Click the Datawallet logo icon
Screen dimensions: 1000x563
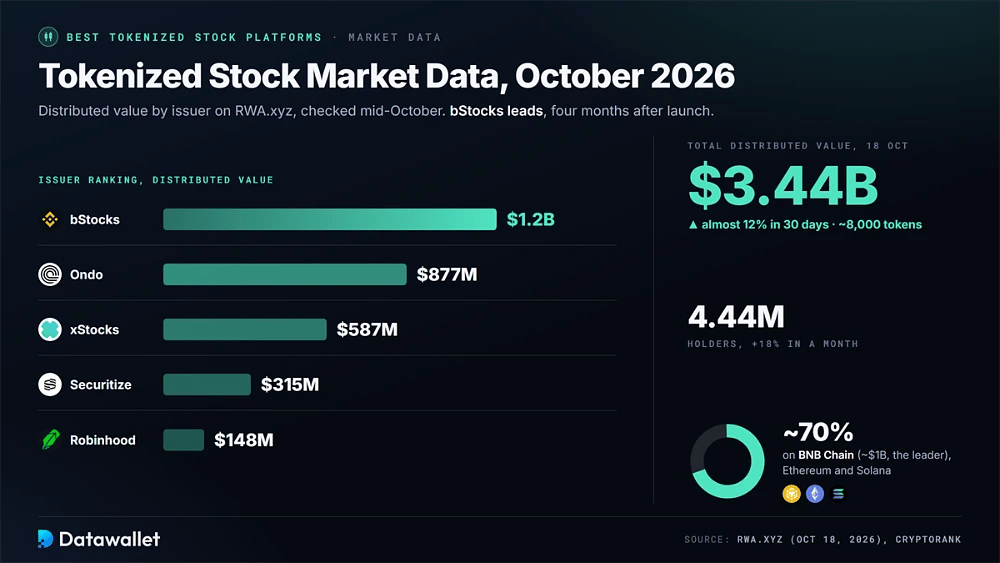click(x=45, y=539)
